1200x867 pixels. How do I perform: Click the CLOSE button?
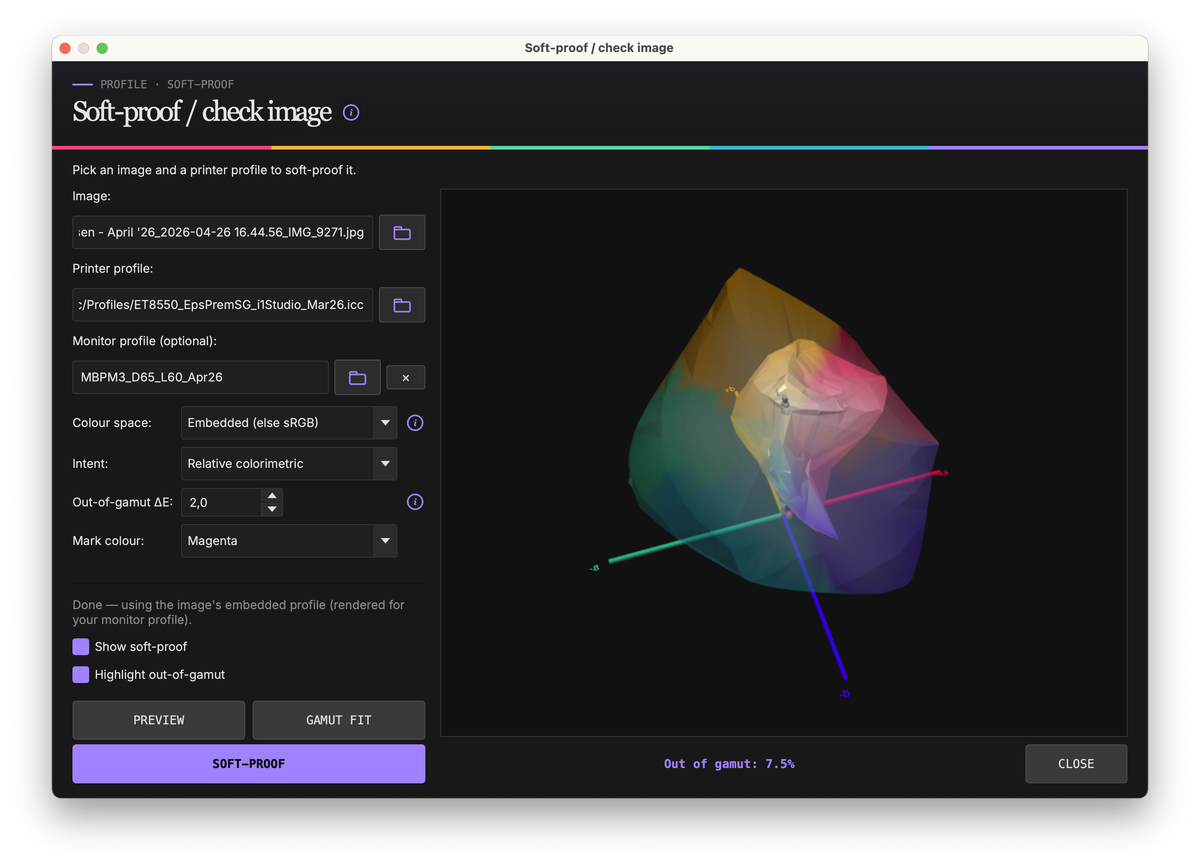(x=1076, y=764)
